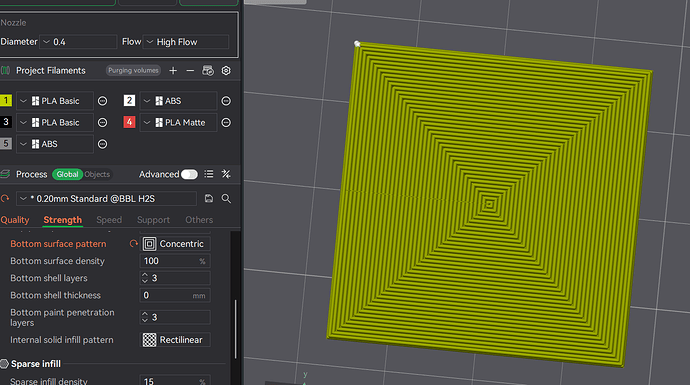The height and width of the screenshot is (385, 690).
Task: Reset process preset with orange undo arrow
Action: tap(5, 198)
